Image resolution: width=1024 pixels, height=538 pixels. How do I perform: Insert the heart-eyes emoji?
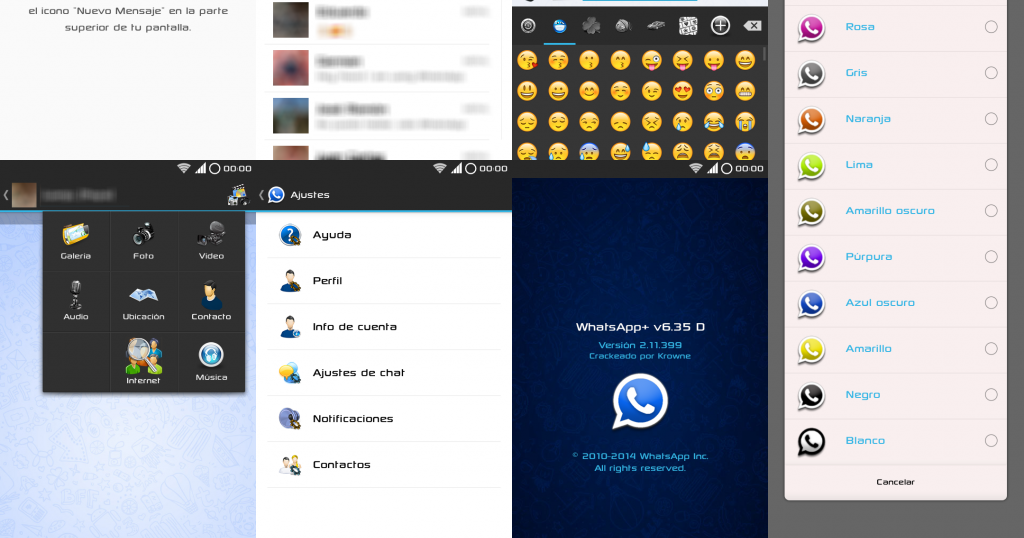tap(682, 91)
